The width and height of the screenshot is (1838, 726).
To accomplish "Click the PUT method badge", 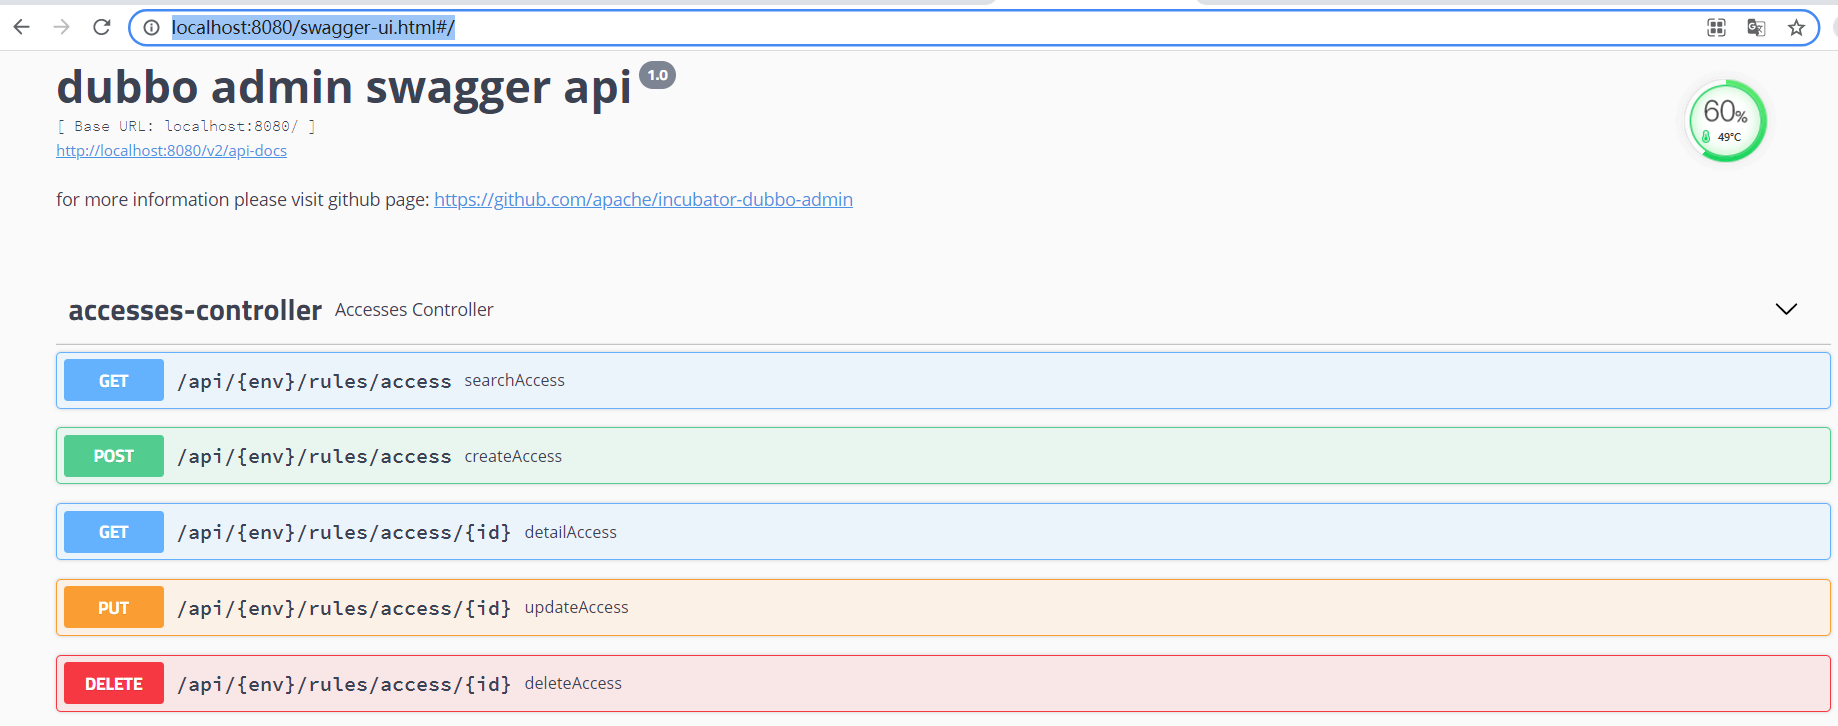I will click(x=114, y=608).
